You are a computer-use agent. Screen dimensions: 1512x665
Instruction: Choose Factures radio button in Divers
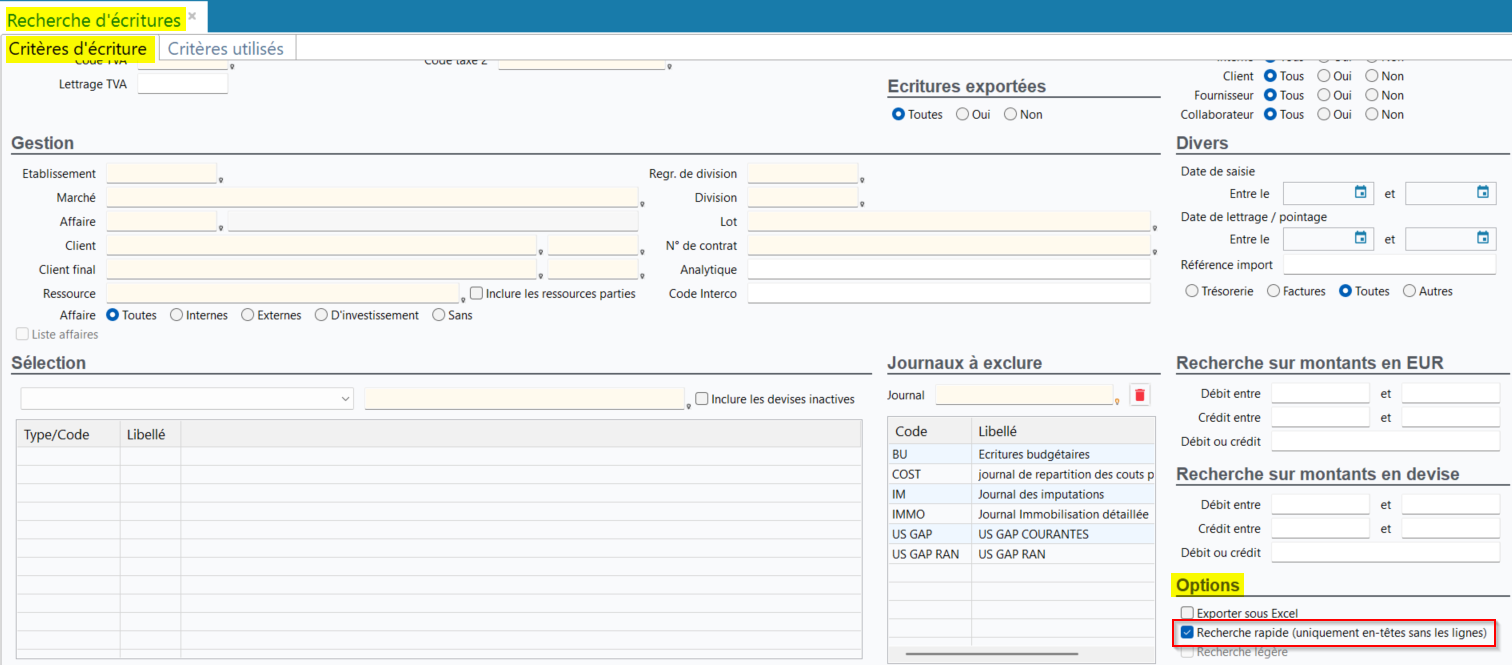click(x=1273, y=291)
